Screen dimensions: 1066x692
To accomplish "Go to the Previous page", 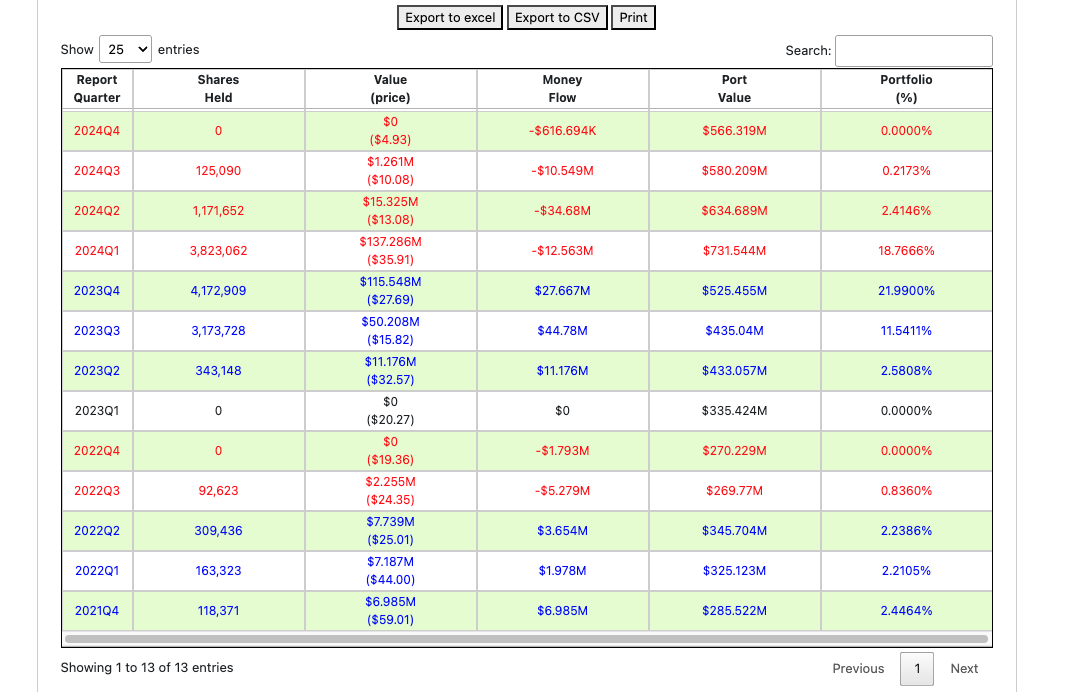I will 858,669.
